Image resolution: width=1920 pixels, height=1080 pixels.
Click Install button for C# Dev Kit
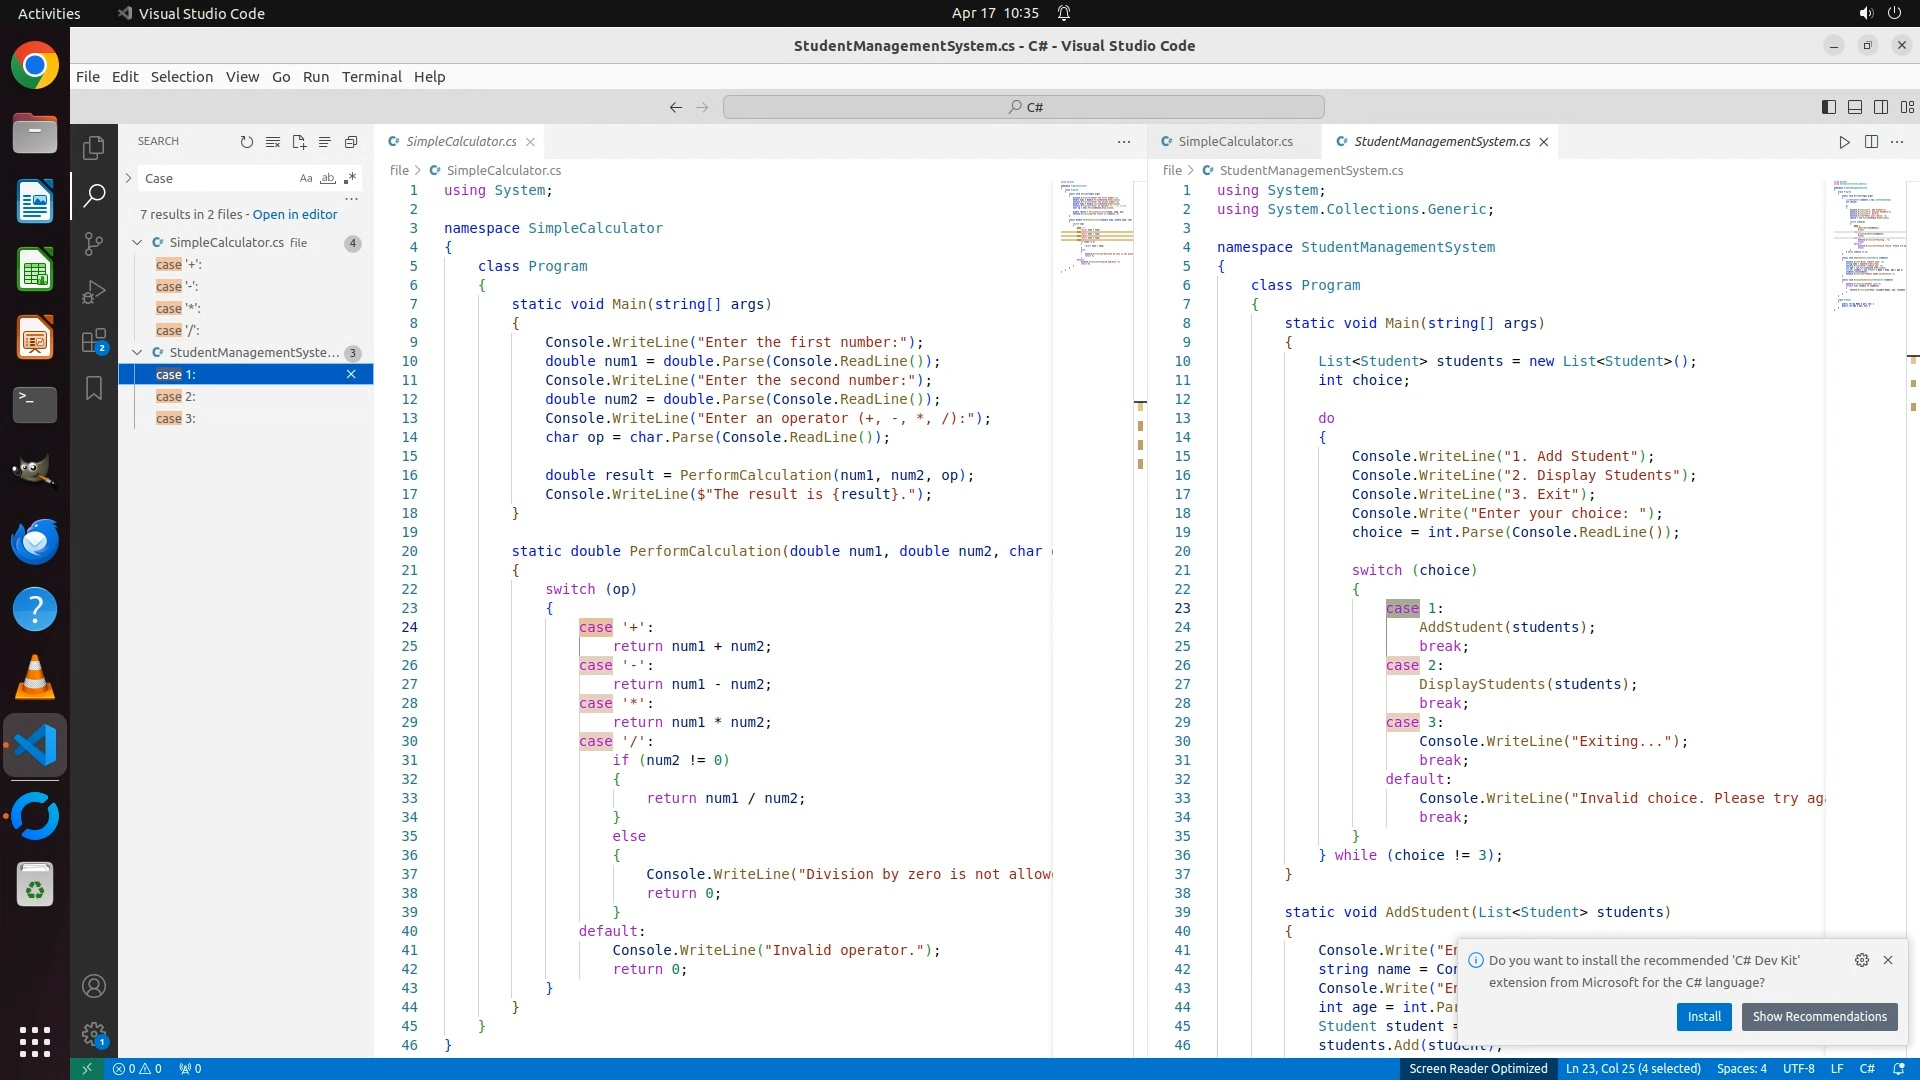[1704, 1016]
